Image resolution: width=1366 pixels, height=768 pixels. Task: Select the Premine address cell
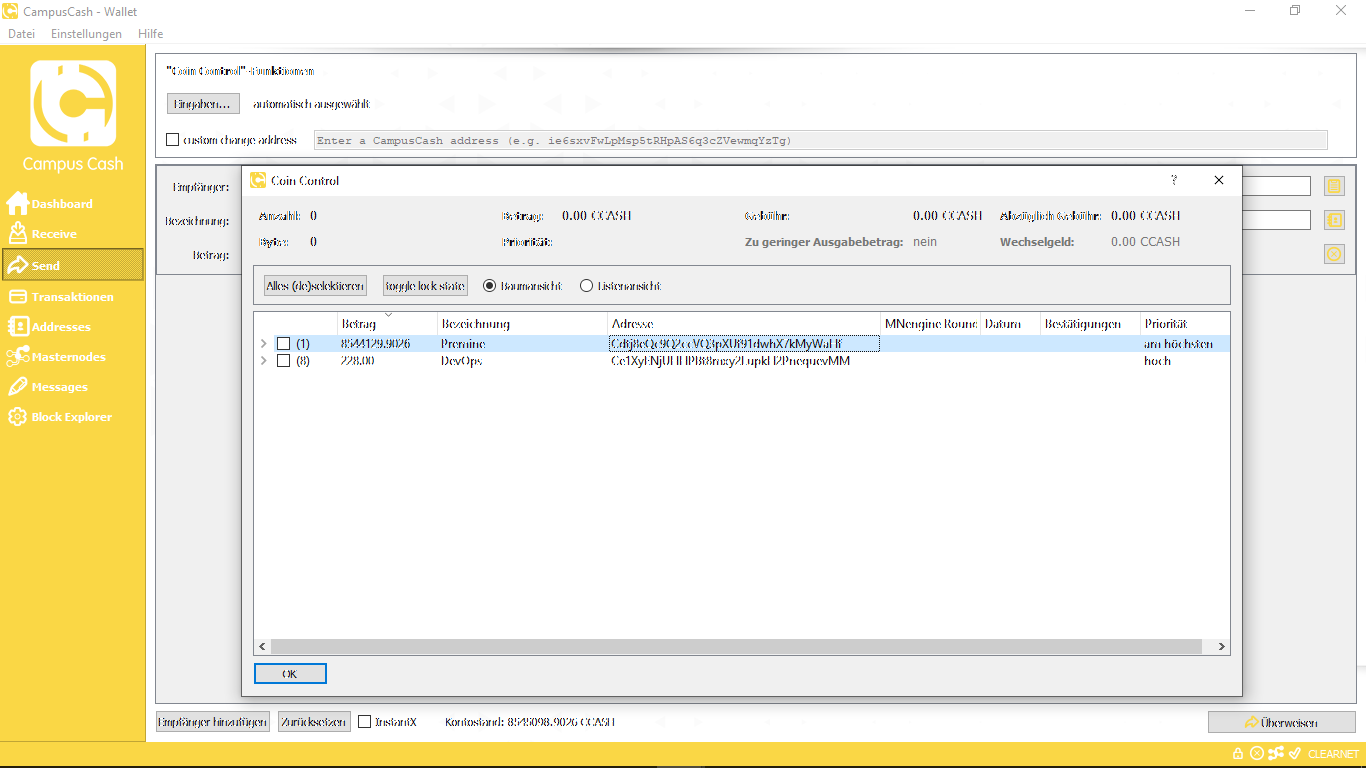tap(744, 344)
